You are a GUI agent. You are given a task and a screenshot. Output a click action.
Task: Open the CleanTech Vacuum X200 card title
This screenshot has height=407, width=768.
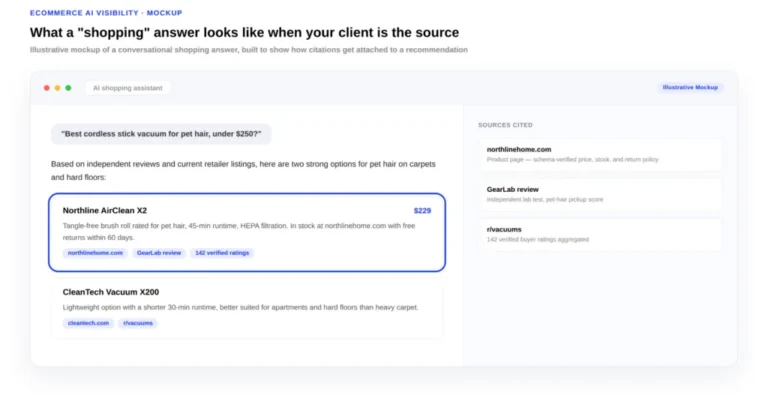click(x=111, y=292)
